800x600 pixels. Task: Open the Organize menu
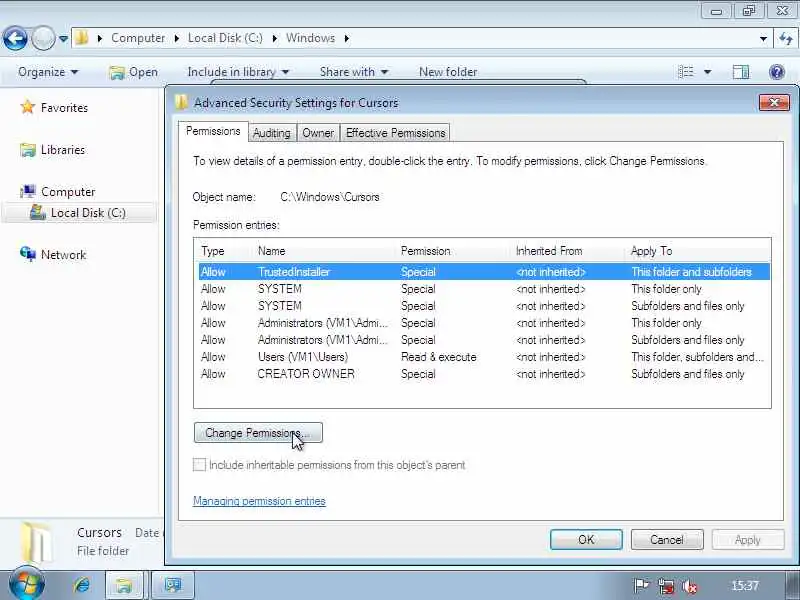(48, 72)
